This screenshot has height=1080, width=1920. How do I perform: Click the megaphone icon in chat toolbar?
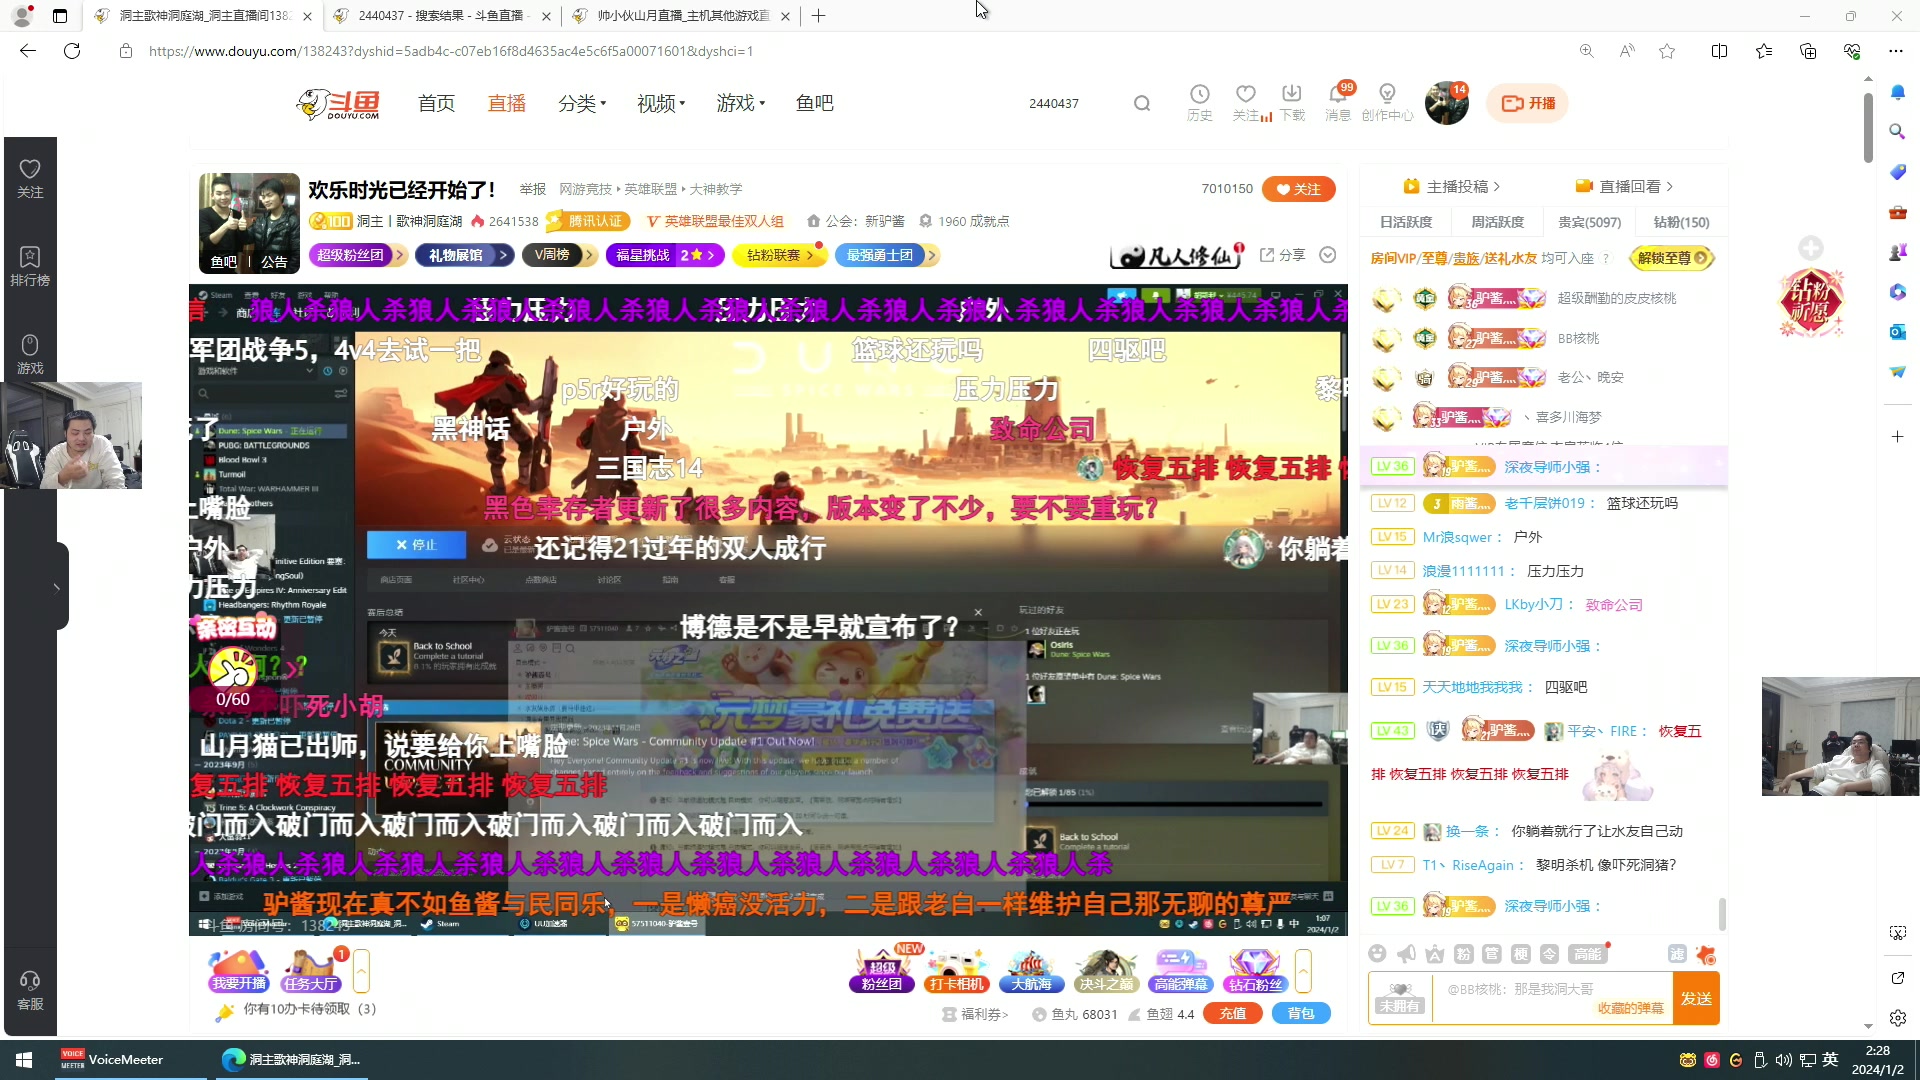pos(1406,954)
